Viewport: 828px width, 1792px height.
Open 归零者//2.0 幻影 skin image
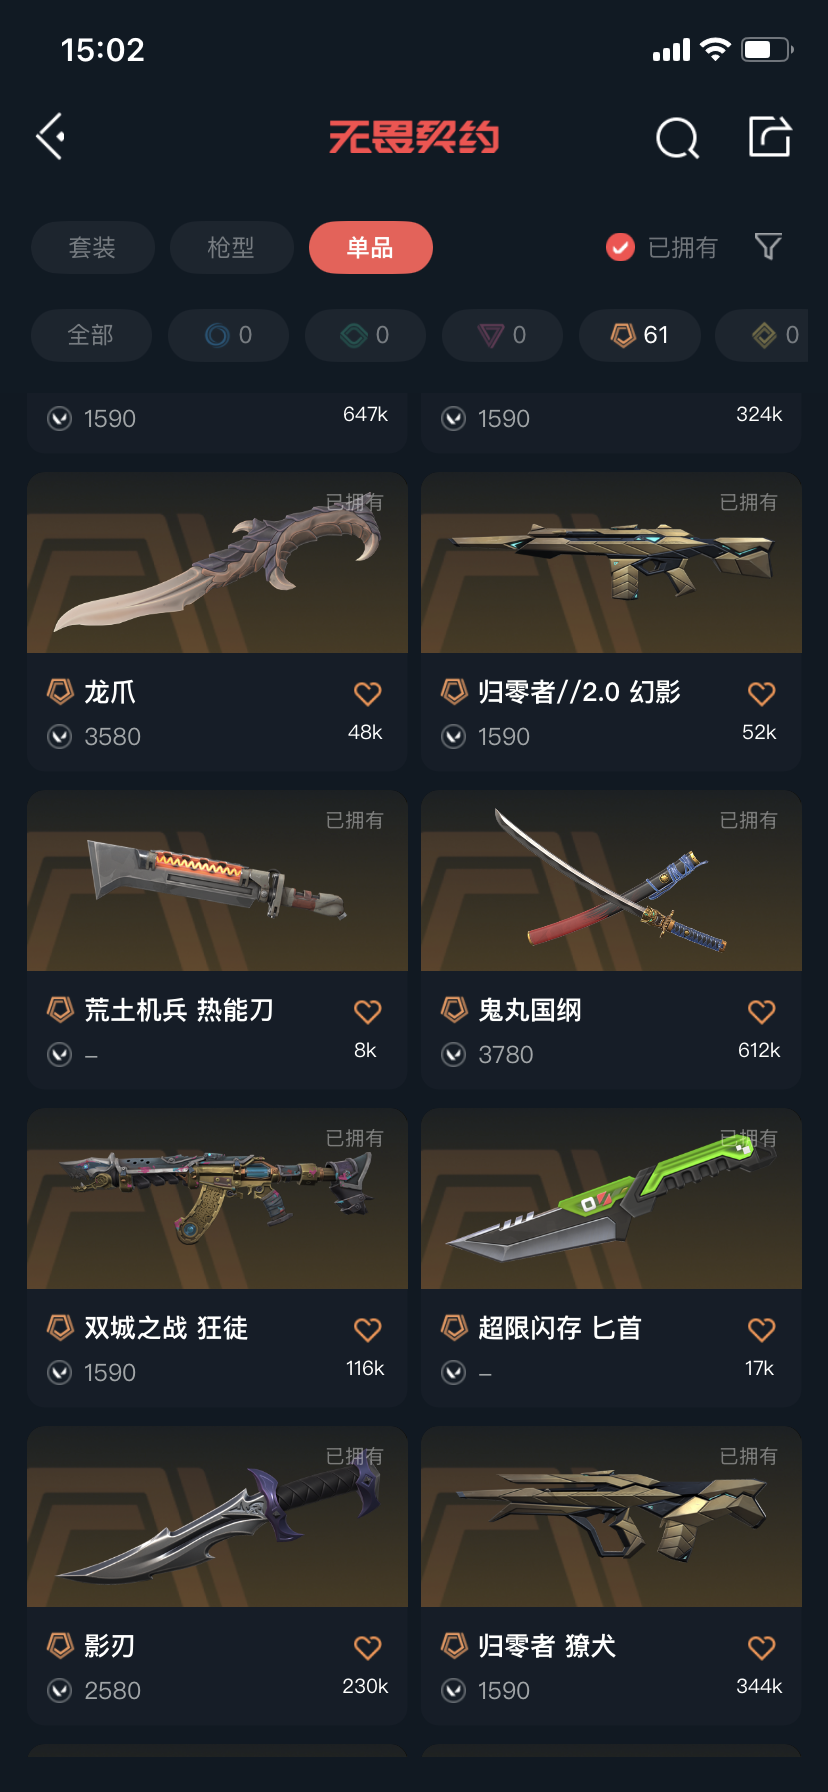(611, 563)
